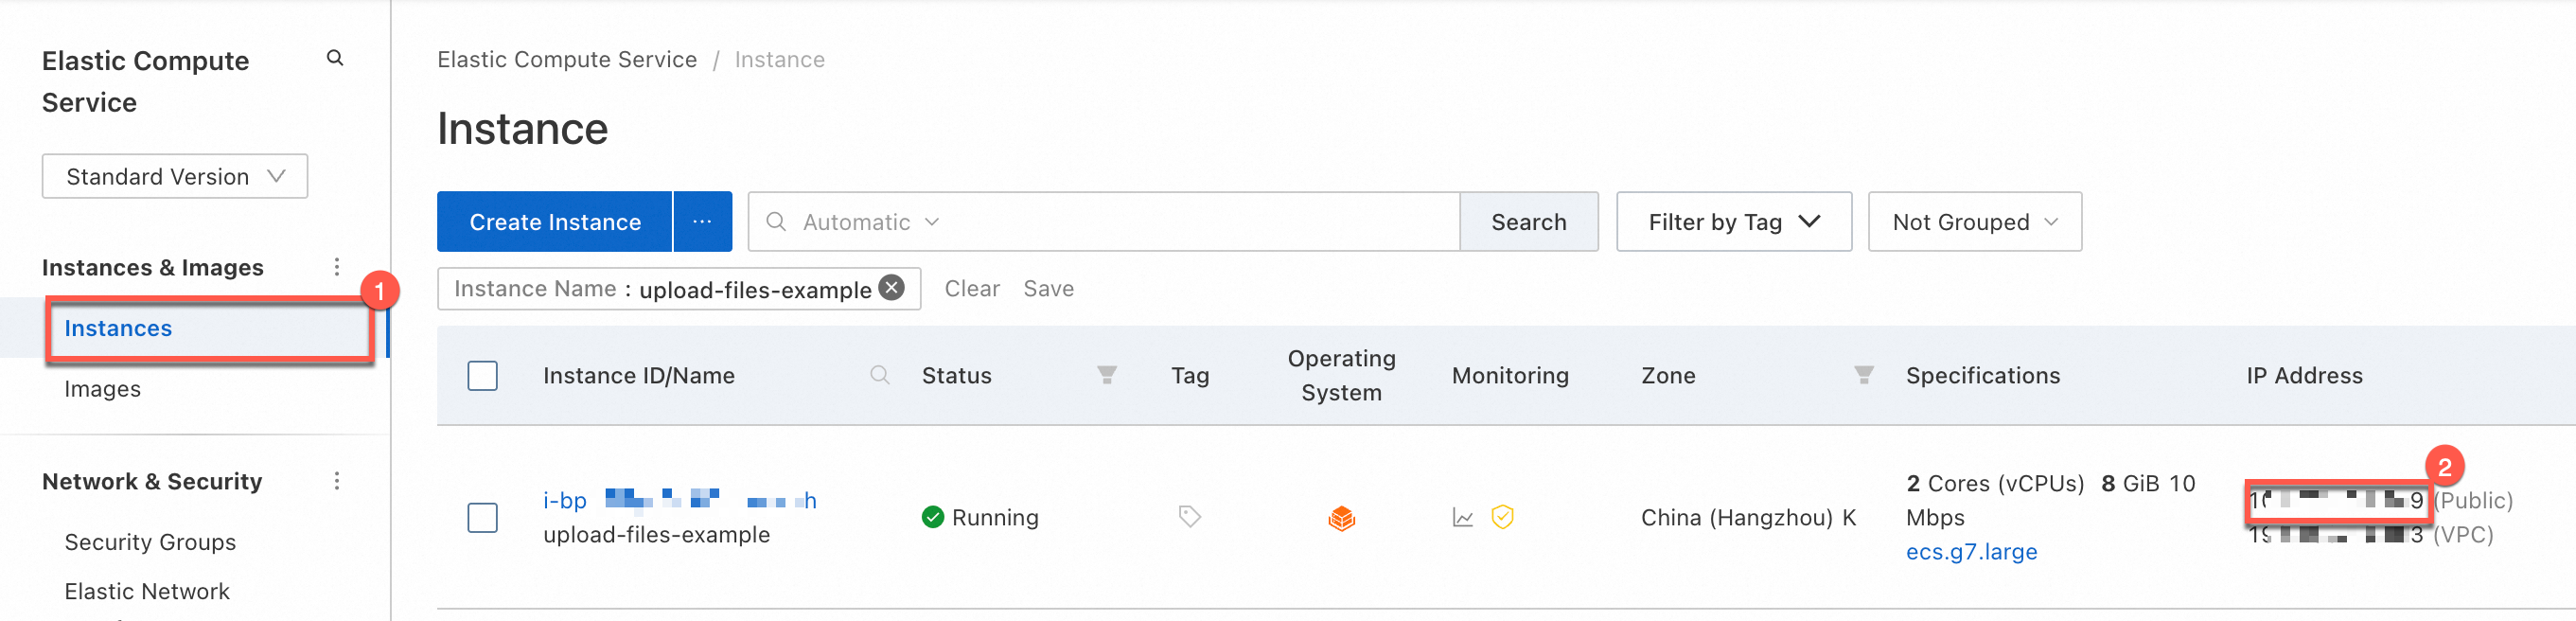View the instance monitoring chart icon

point(1463,518)
